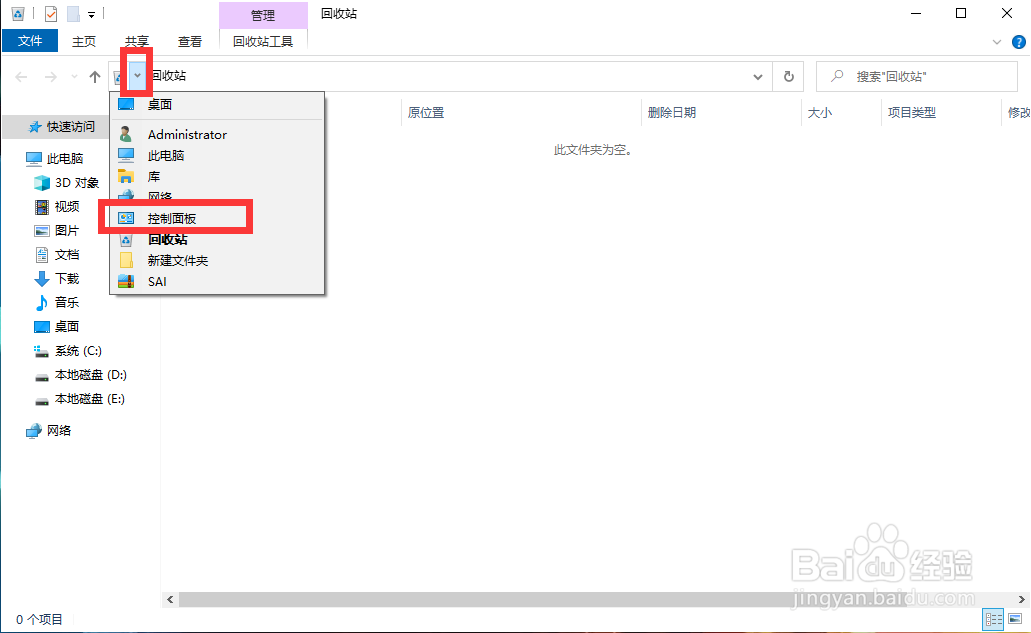The height and width of the screenshot is (633, 1031).
Task: Open 图片 in the sidebar
Action: (x=67, y=231)
